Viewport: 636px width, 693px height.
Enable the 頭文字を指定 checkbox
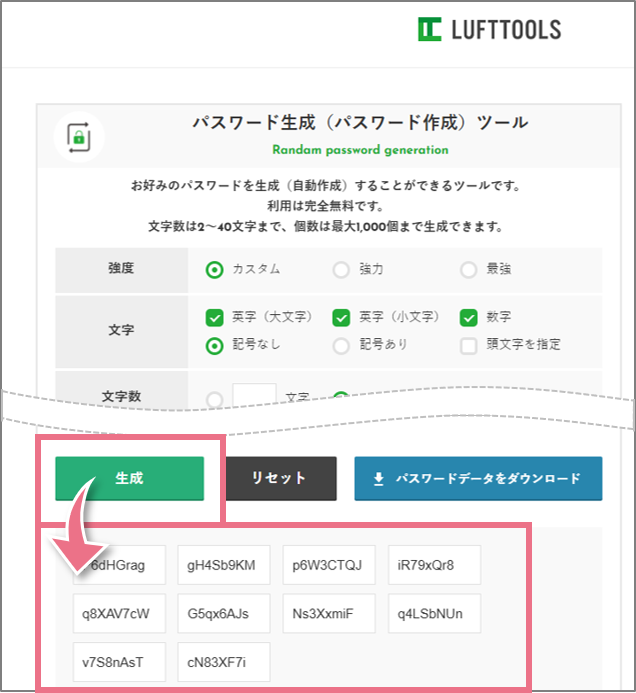point(468,345)
